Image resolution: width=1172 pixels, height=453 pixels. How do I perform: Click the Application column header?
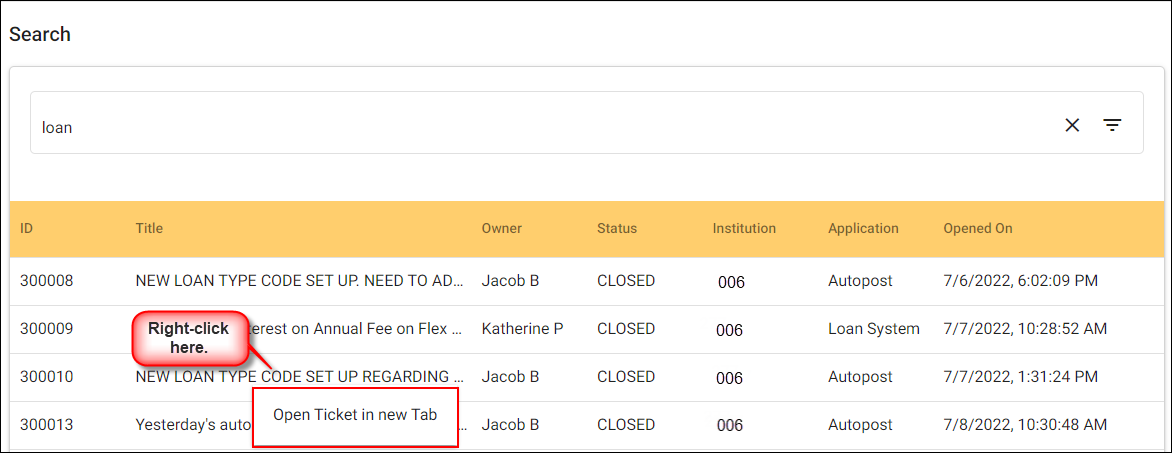[863, 228]
